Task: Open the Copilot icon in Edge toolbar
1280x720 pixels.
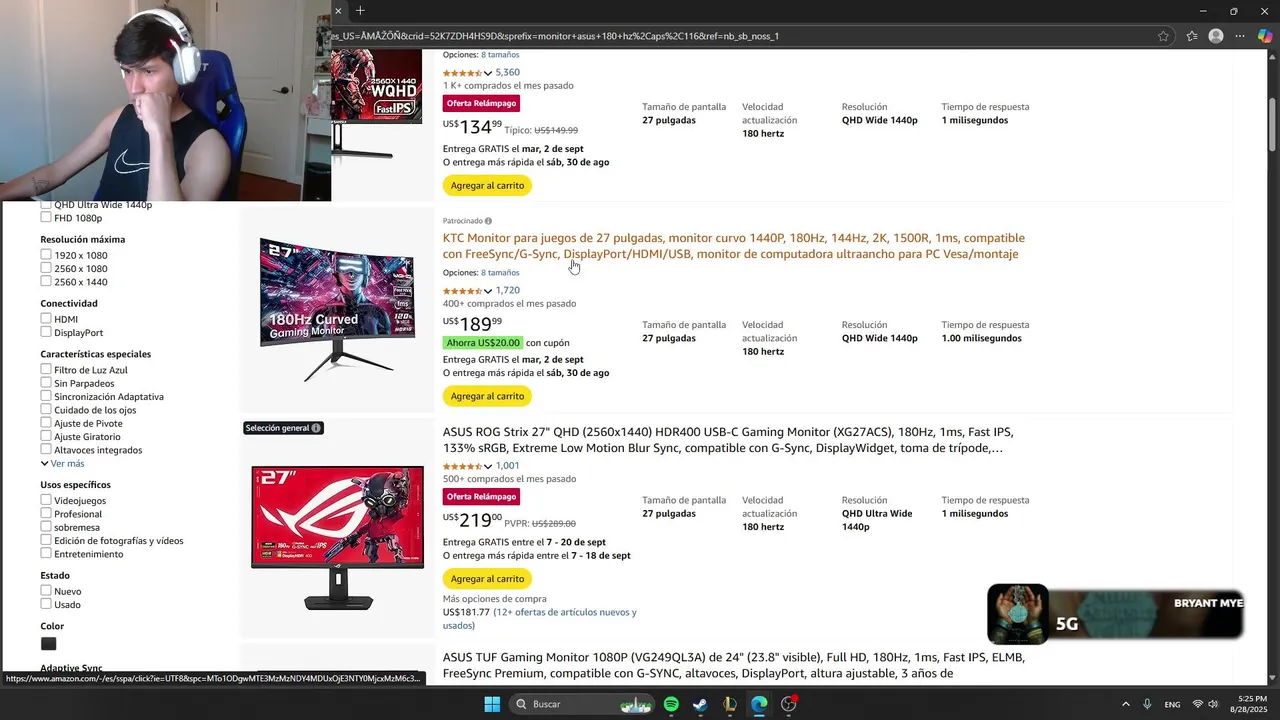Action: click(x=1265, y=36)
